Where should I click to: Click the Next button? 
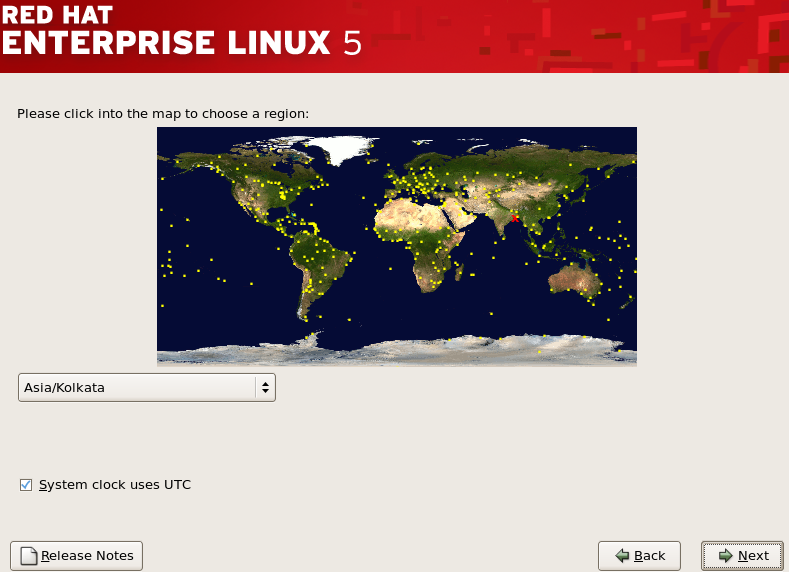tap(742, 555)
